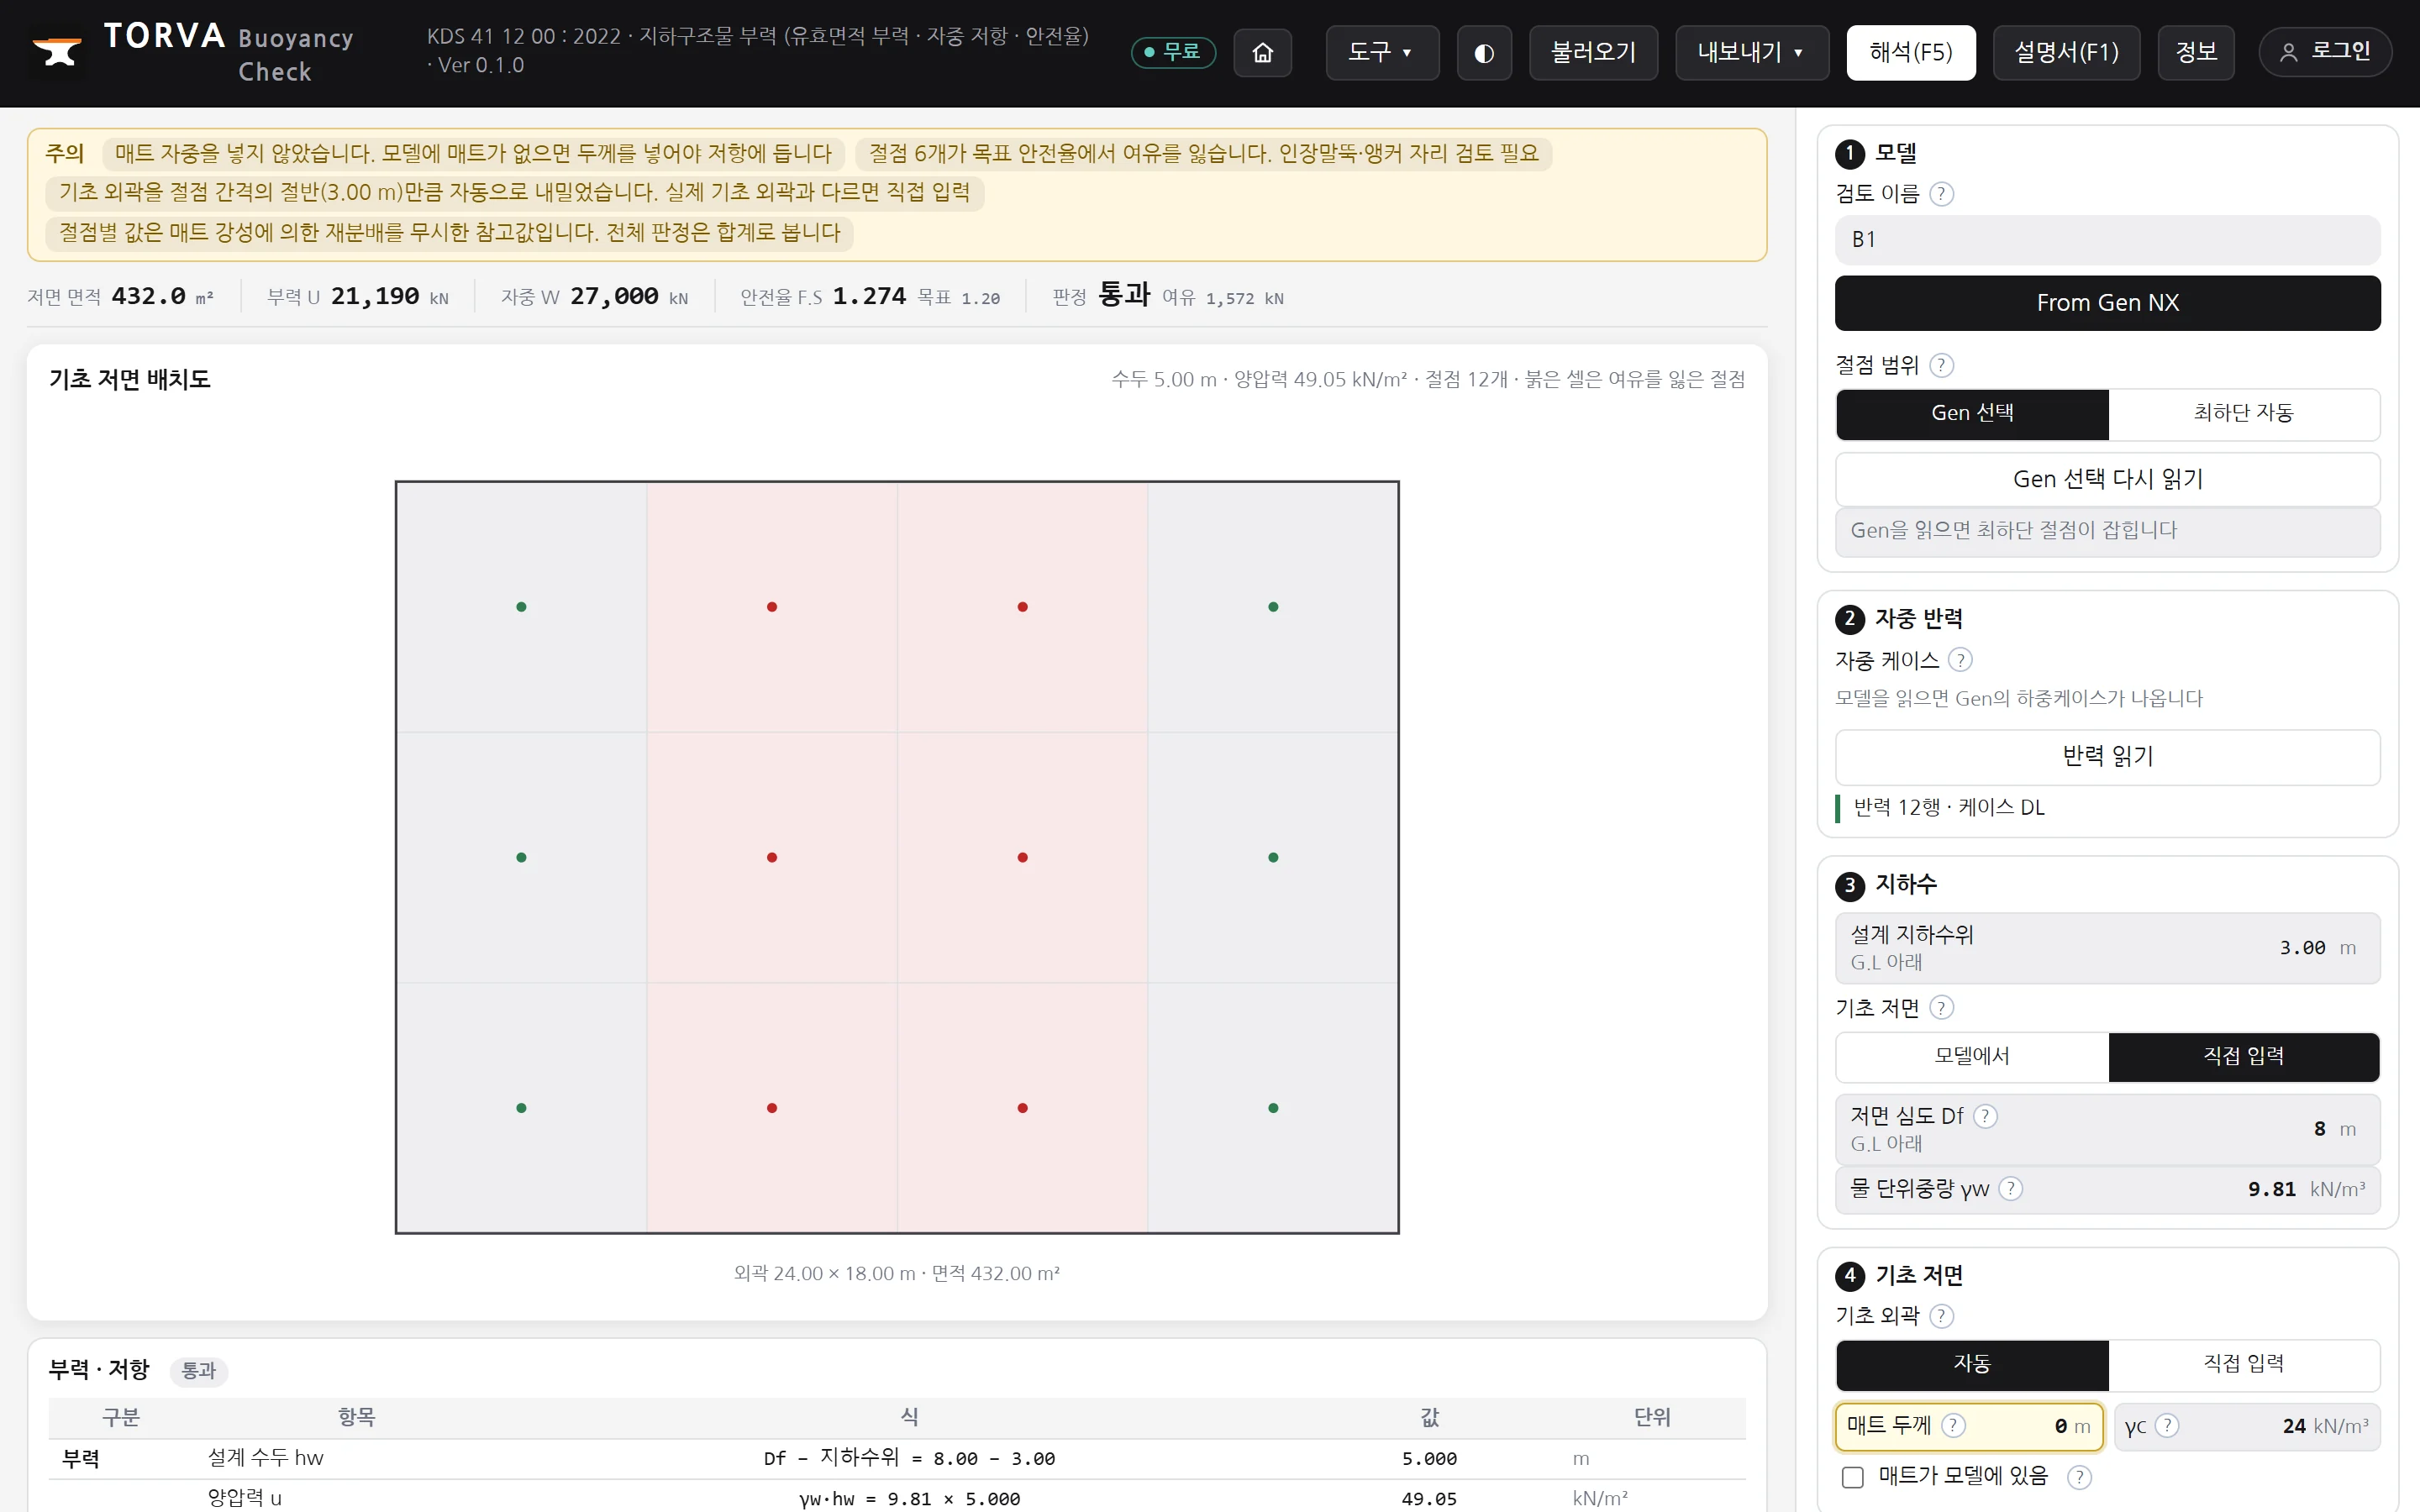Click the top-left green node in layout
Viewport: 2420px width, 1512px height.
point(521,607)
